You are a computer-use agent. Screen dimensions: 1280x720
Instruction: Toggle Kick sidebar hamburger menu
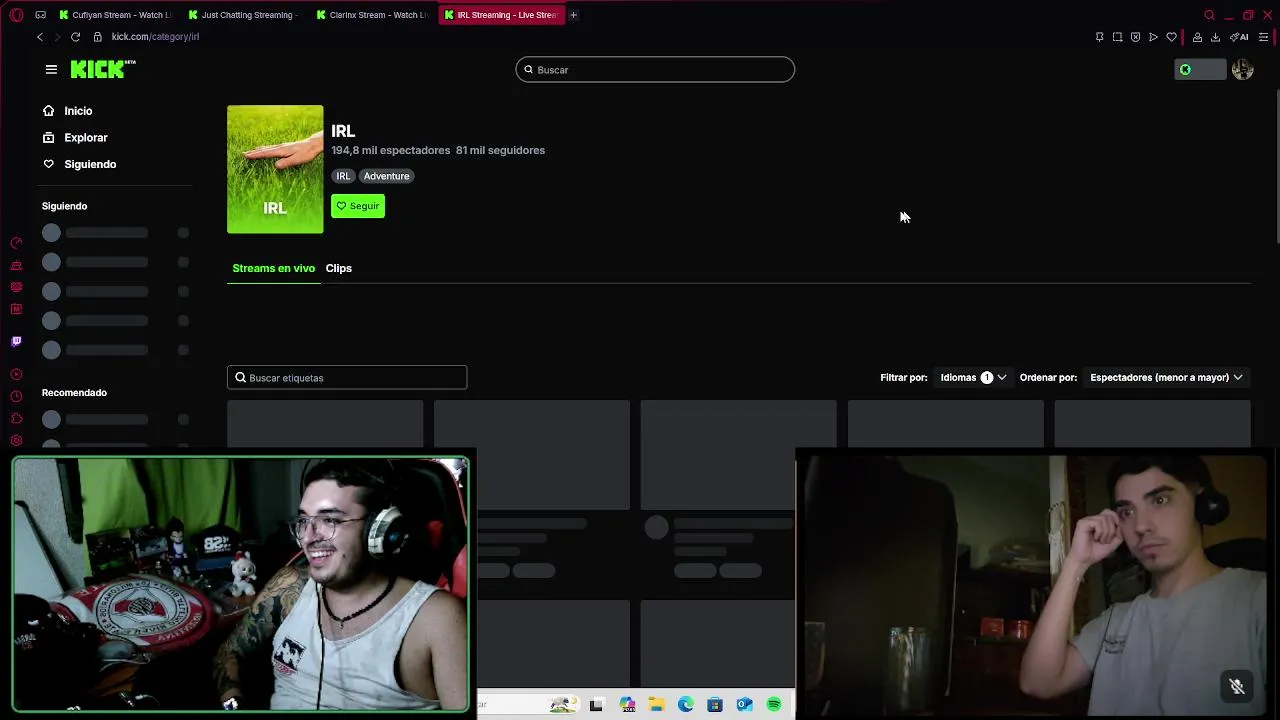point(51,69)
